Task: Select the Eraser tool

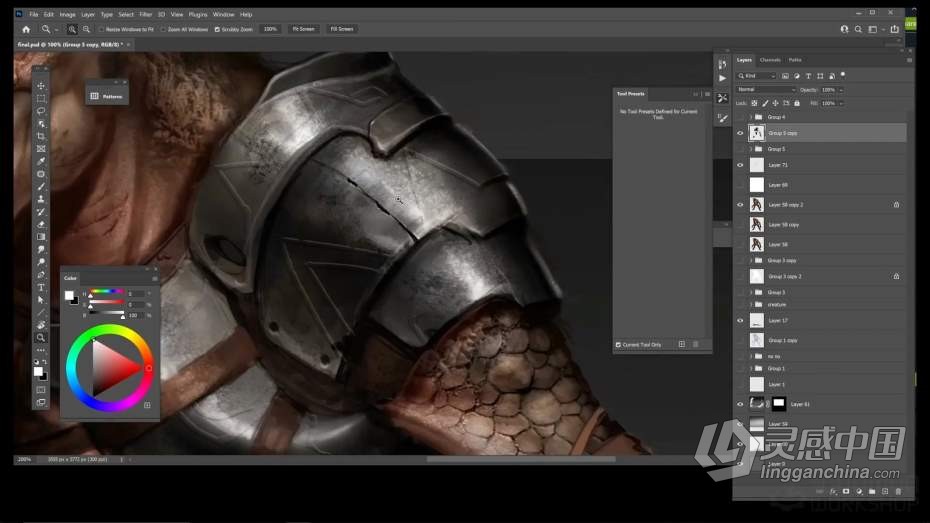Action: tap(41, 225)
